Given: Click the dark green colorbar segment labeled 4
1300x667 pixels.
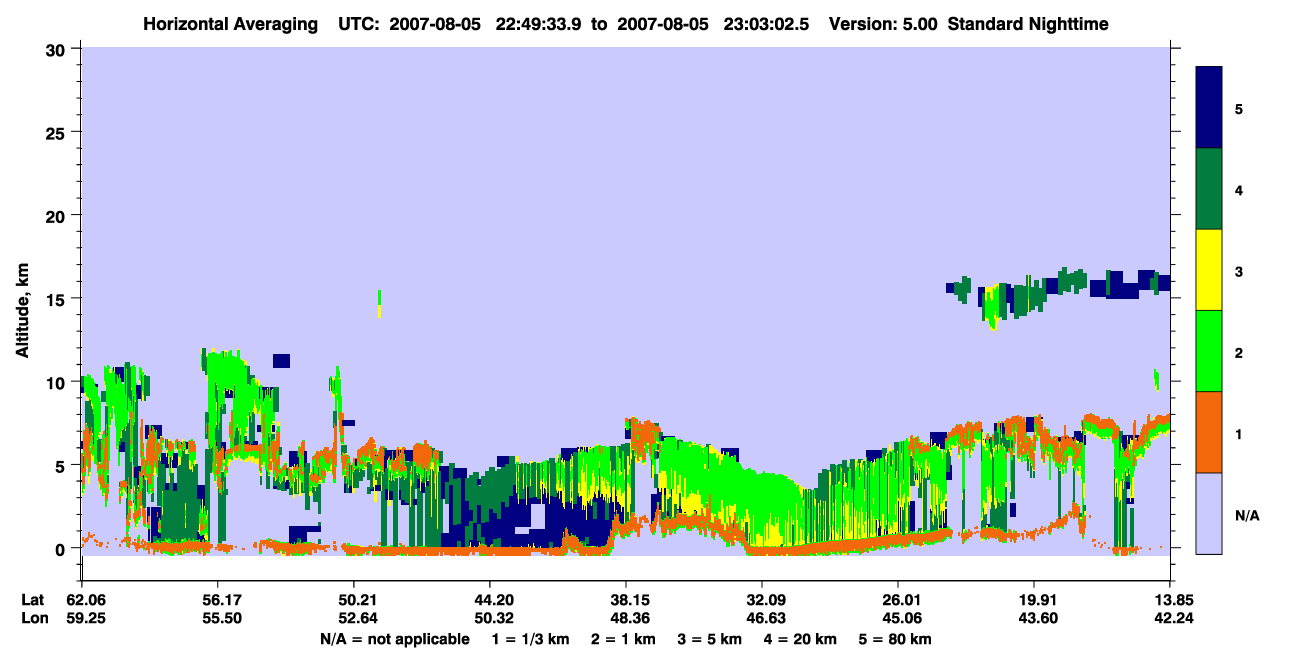Looking at the screenshot, I should tap(1209, 189).
